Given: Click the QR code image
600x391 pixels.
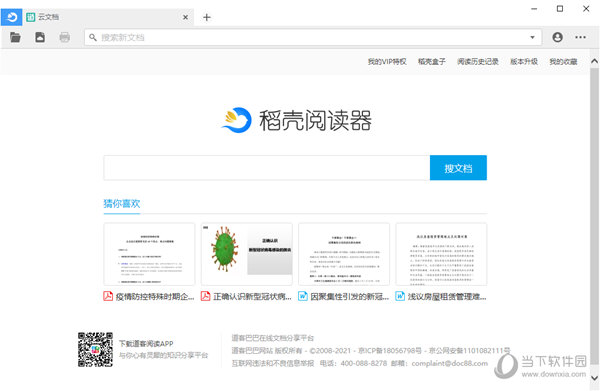Looking at the screenshot, I should pos(95,349).
